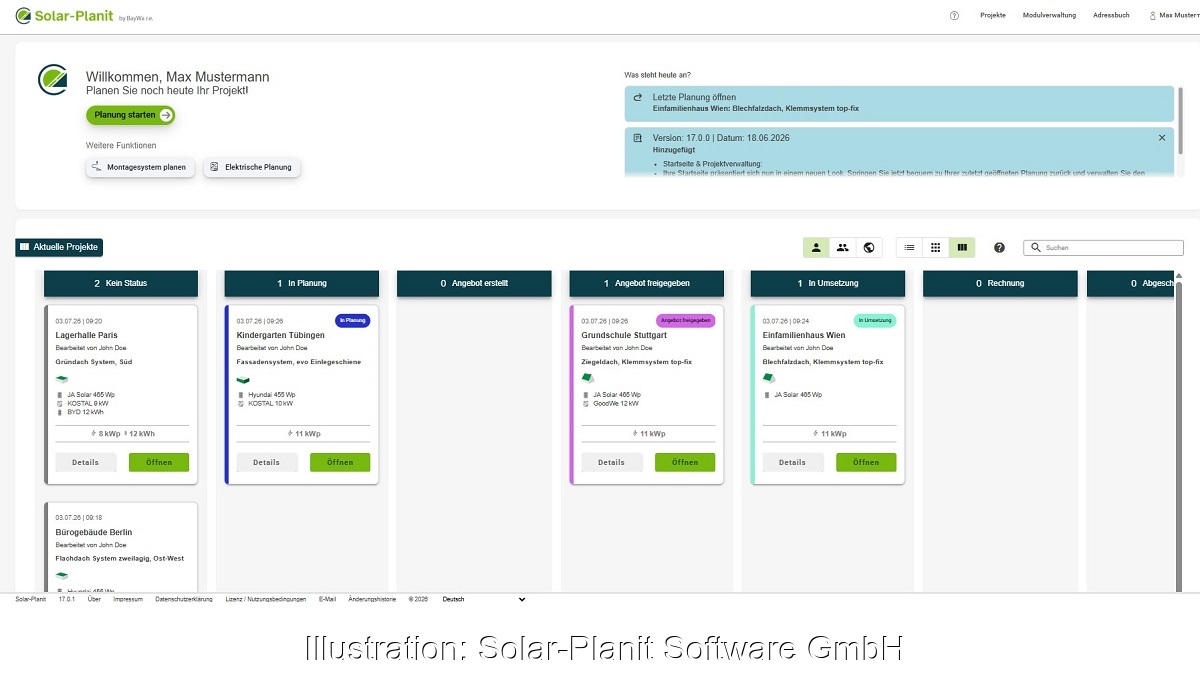The image size is (1200, 680).
Task: Open Impressum link in footer
Action: click(128, 599)
